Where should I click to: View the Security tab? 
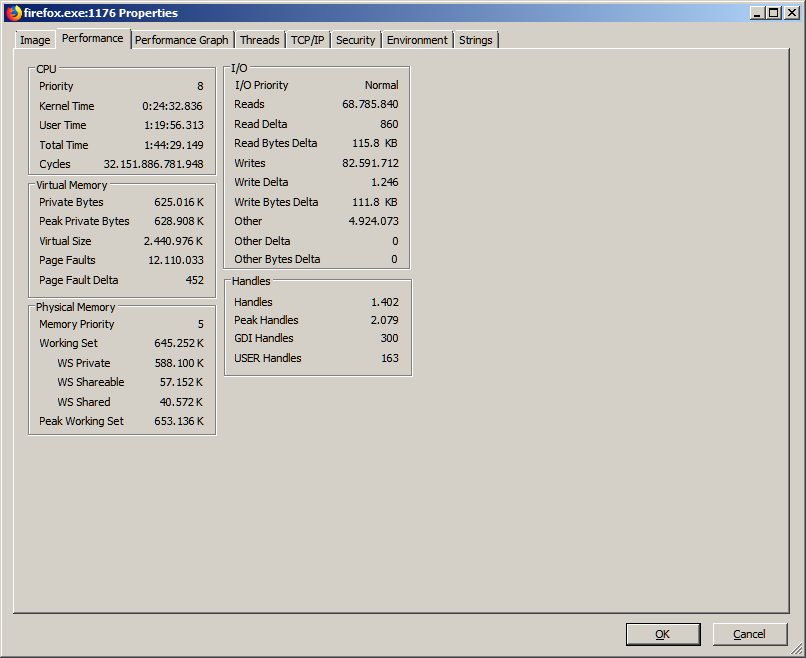coord(355,40)
